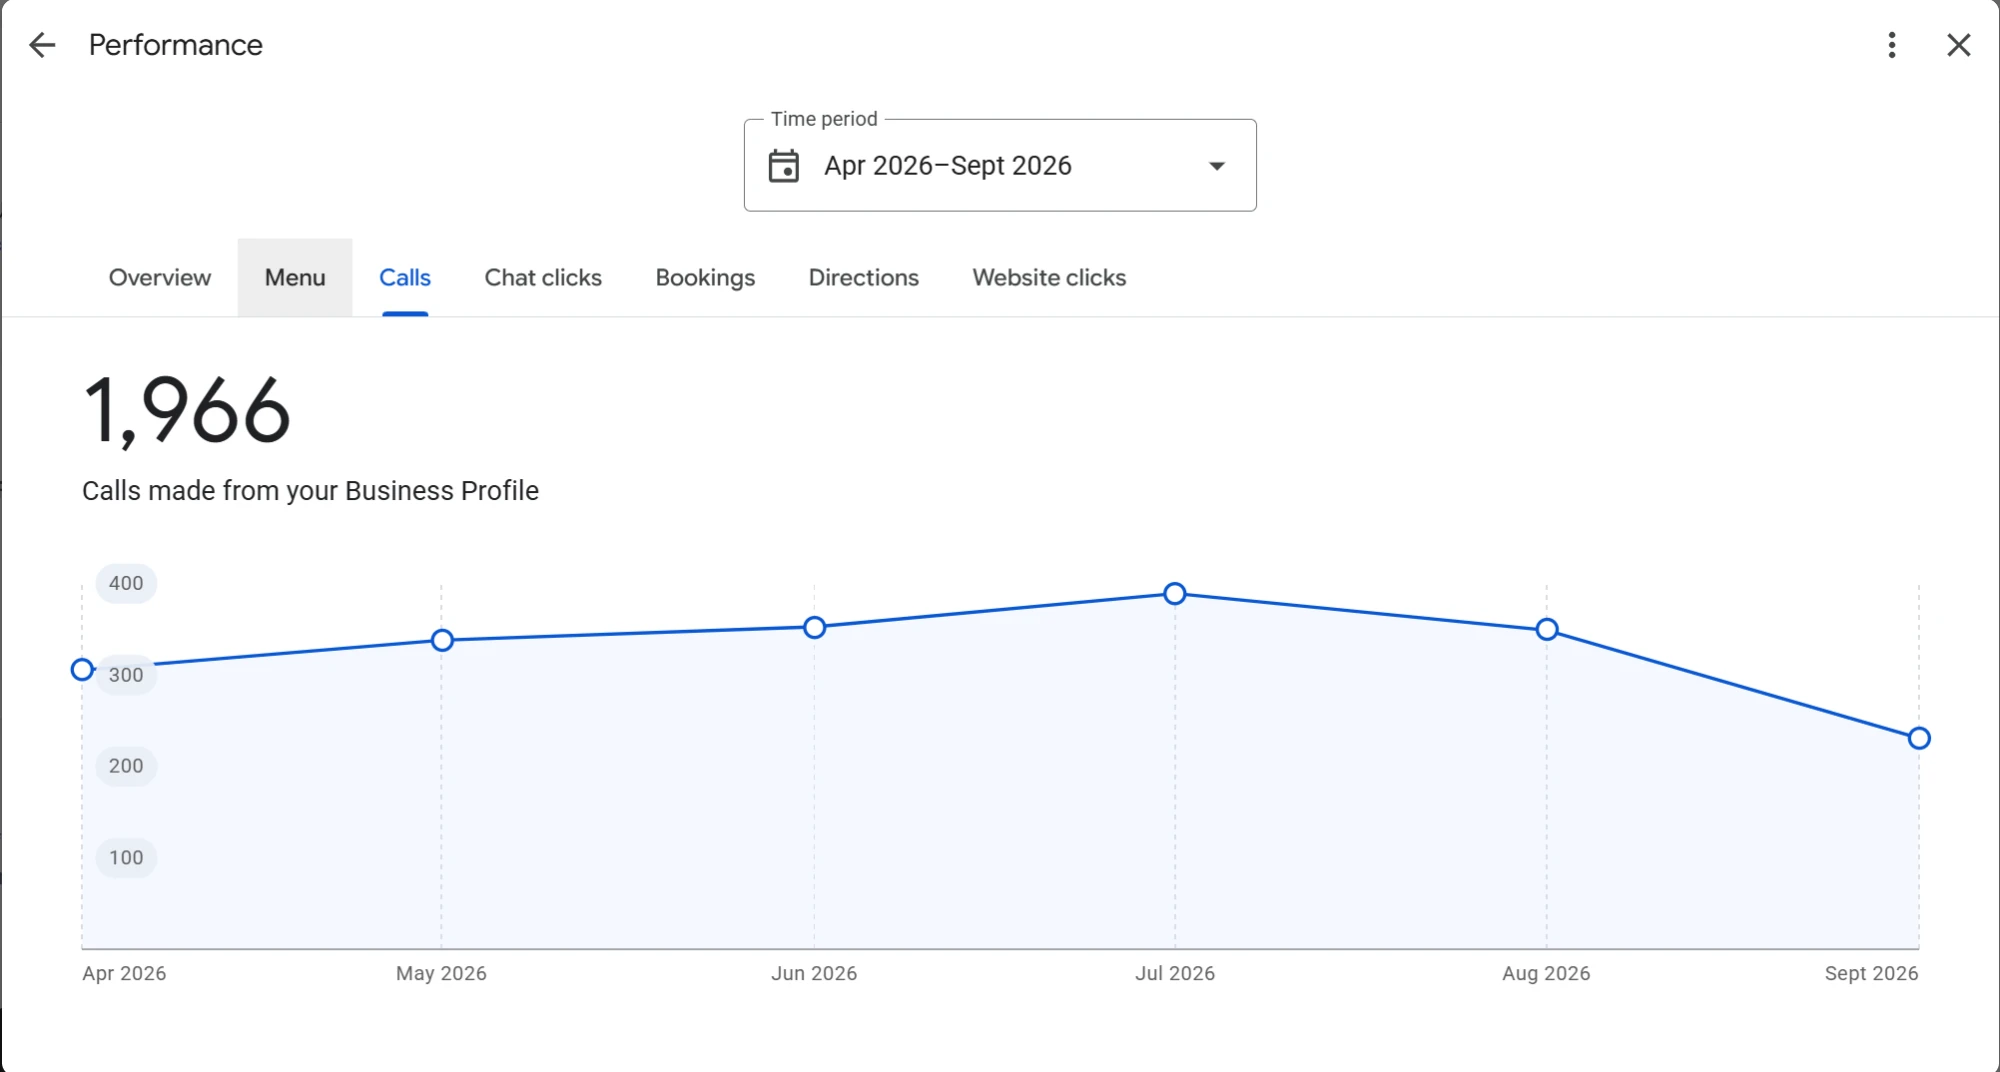Screen dimensions: 2000x1072
Task: Click 'Calls made from your Business Profile' text
Action: [310, 491]
